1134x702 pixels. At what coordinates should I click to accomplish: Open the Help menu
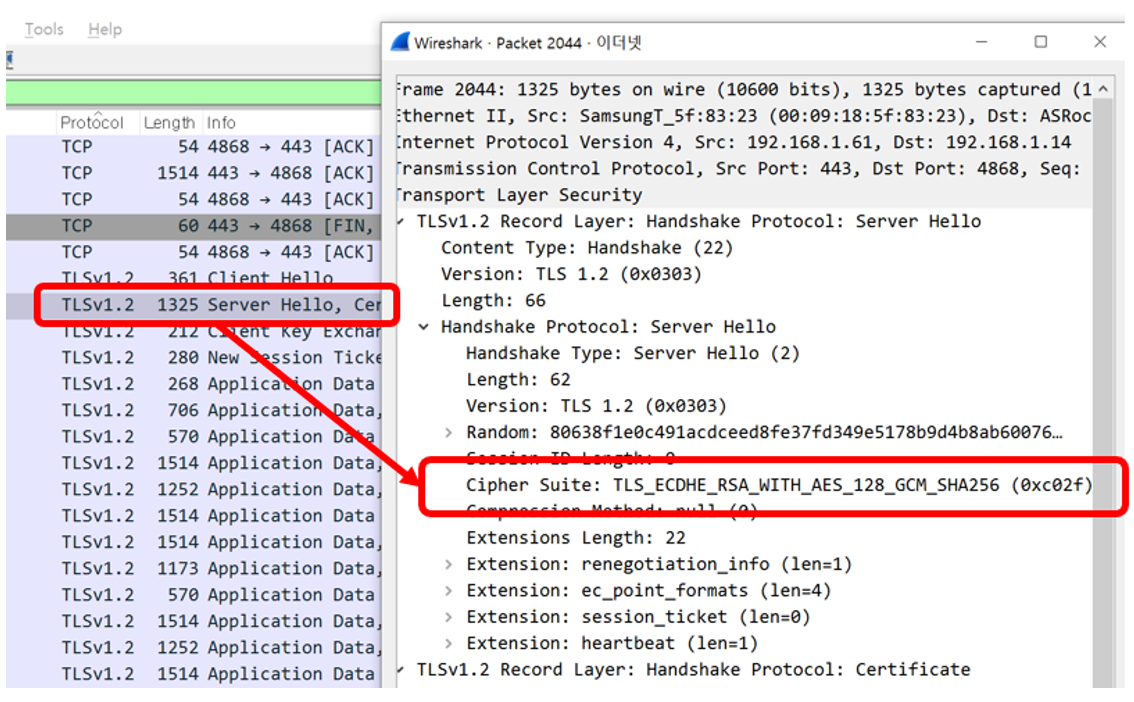(105, 29)
